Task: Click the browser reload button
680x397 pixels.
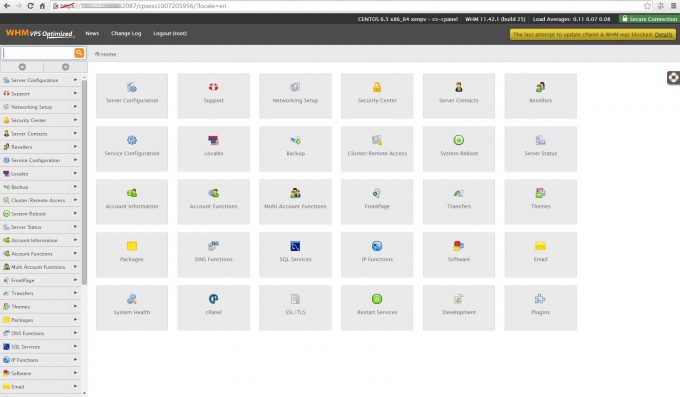Action: point(30,6)
